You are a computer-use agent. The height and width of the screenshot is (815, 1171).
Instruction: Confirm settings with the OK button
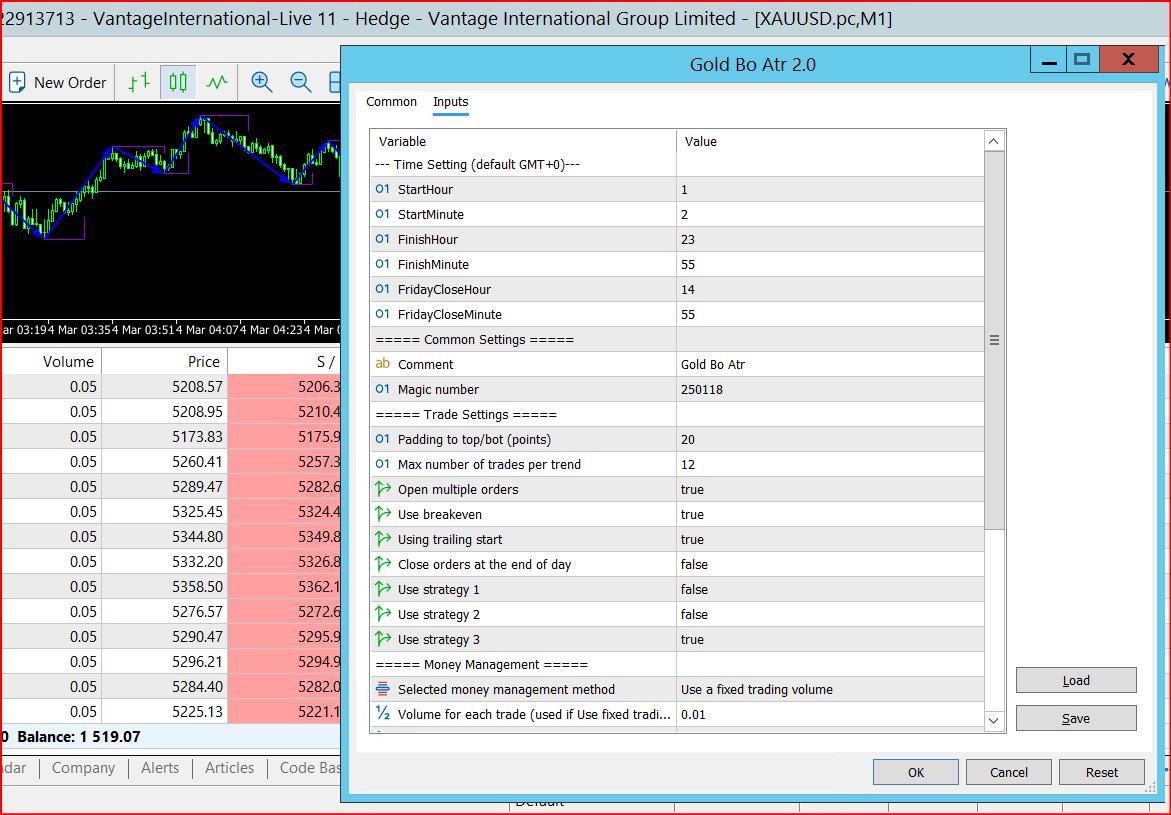point(916,772)
